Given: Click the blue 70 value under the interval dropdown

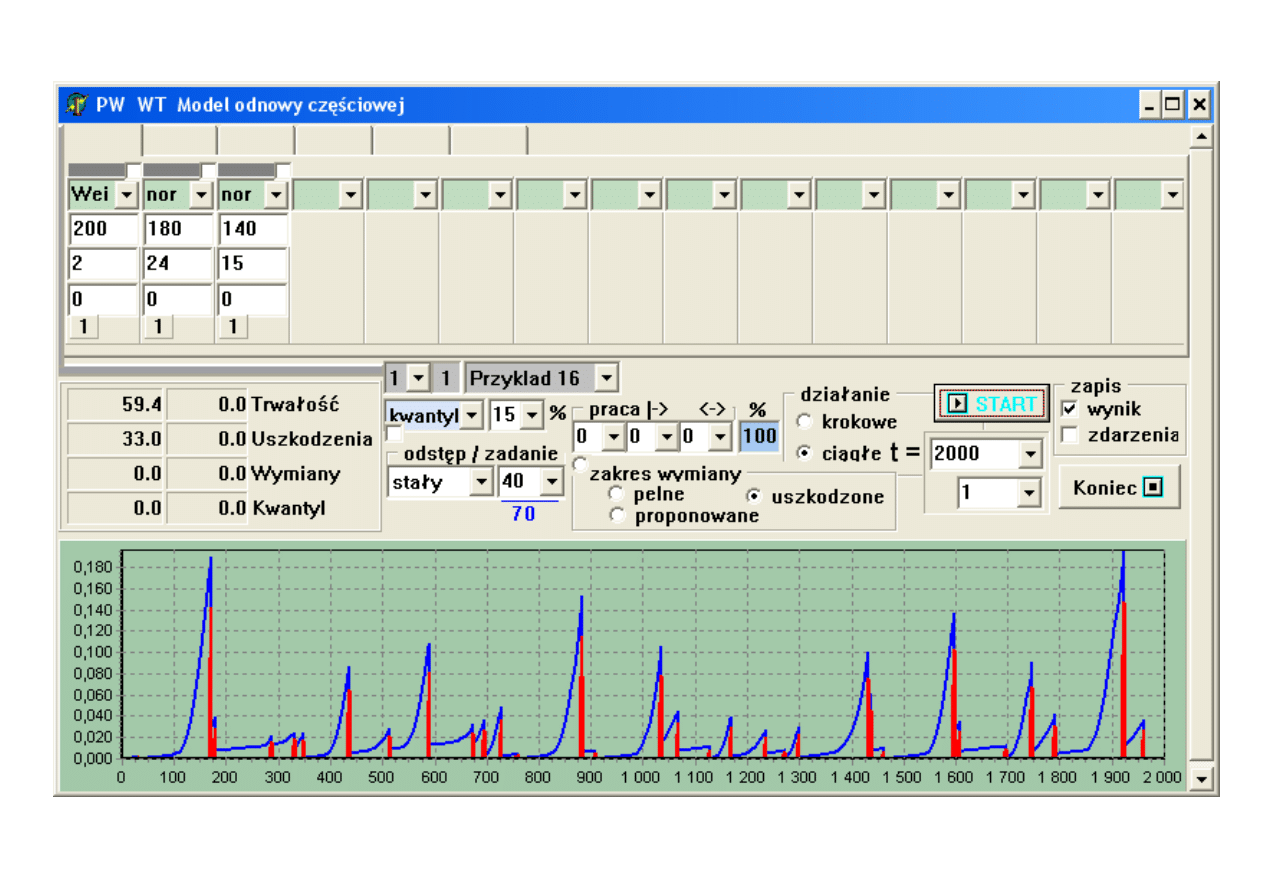Looking at the screenshot, I should [523, 514].
